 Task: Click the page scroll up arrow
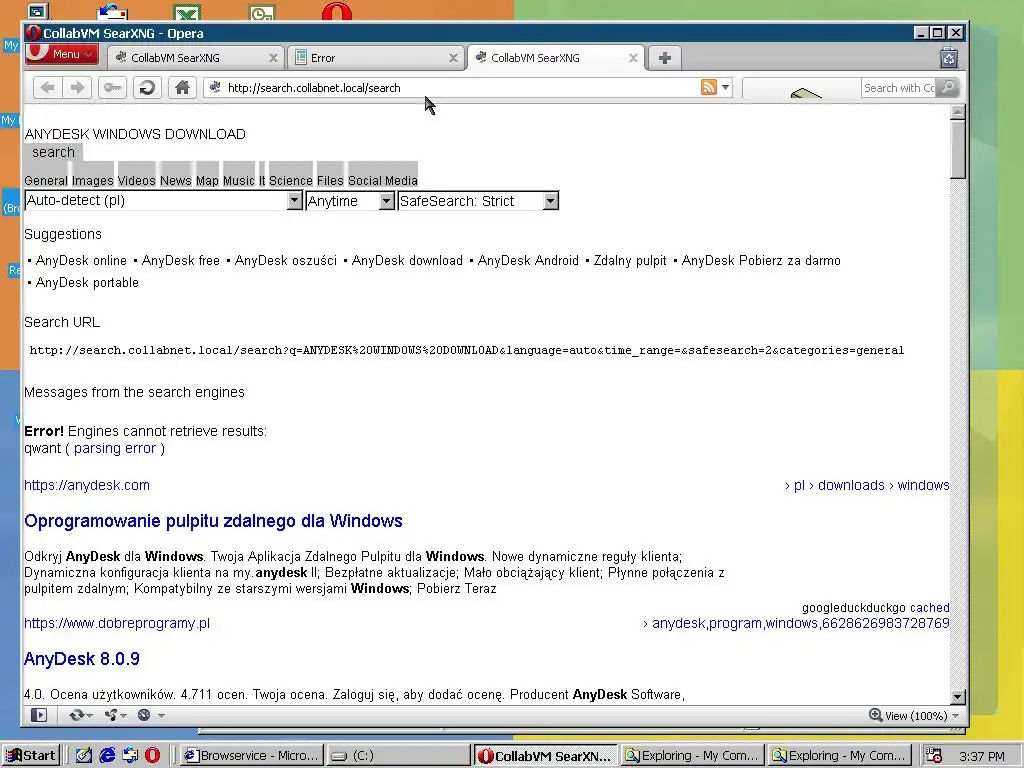tap(958, 112)
